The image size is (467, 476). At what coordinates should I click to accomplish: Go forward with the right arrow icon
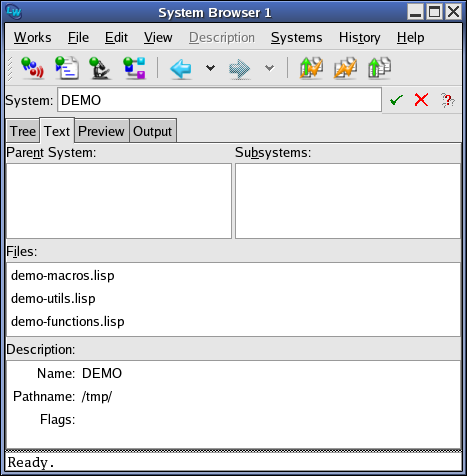pos(239,69)
